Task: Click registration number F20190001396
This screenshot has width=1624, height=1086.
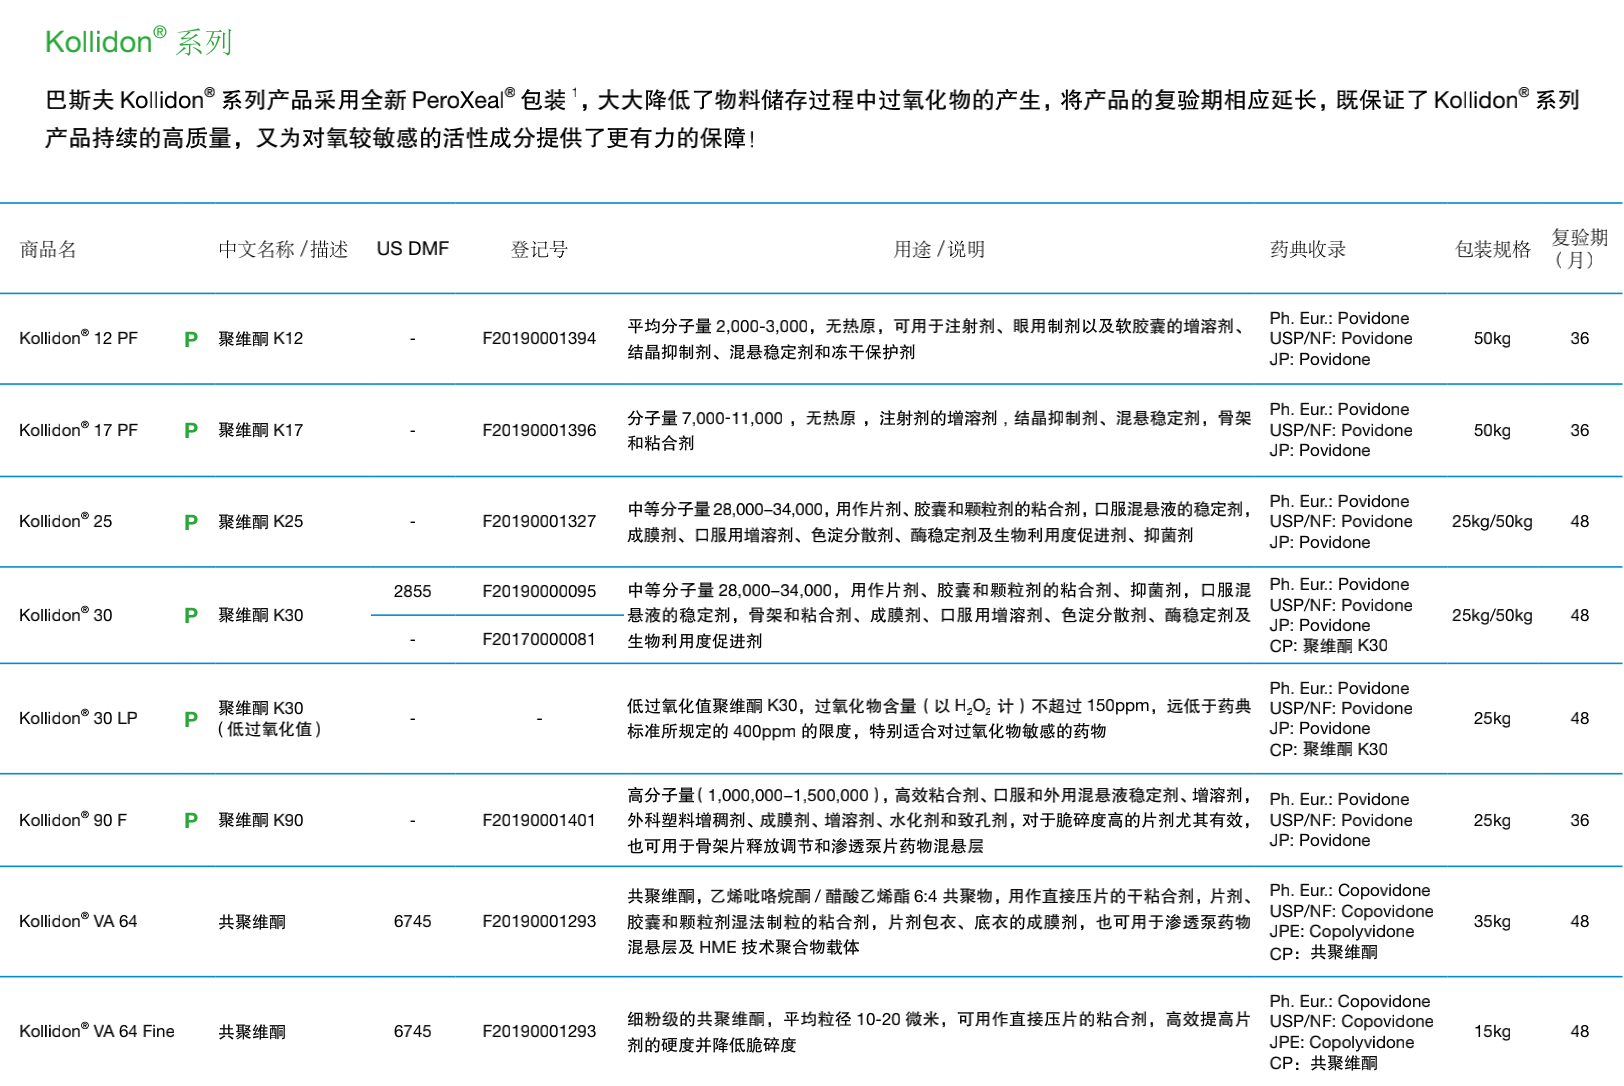Action: [539, 430]
